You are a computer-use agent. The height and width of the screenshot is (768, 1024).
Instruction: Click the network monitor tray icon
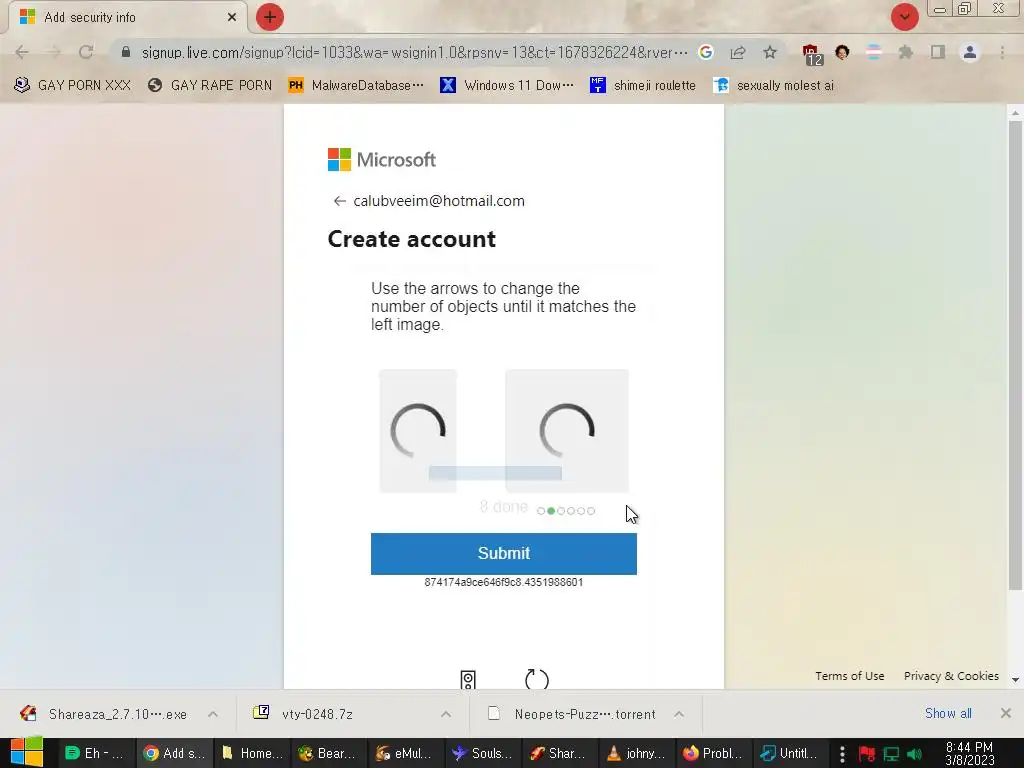[891, 754]
